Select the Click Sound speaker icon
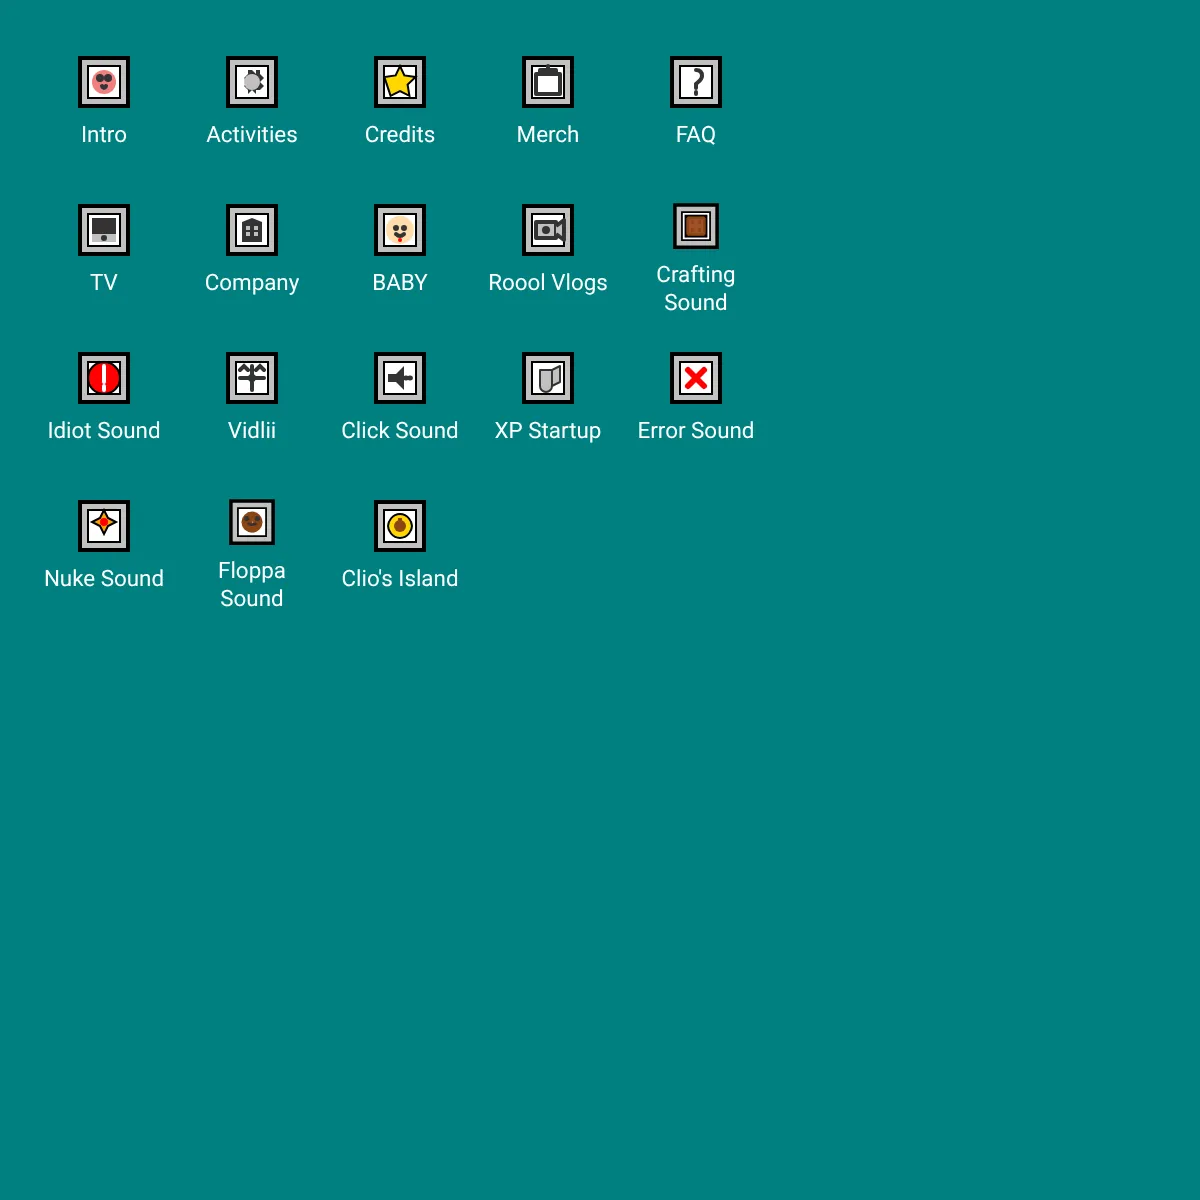 click(400, 377)
